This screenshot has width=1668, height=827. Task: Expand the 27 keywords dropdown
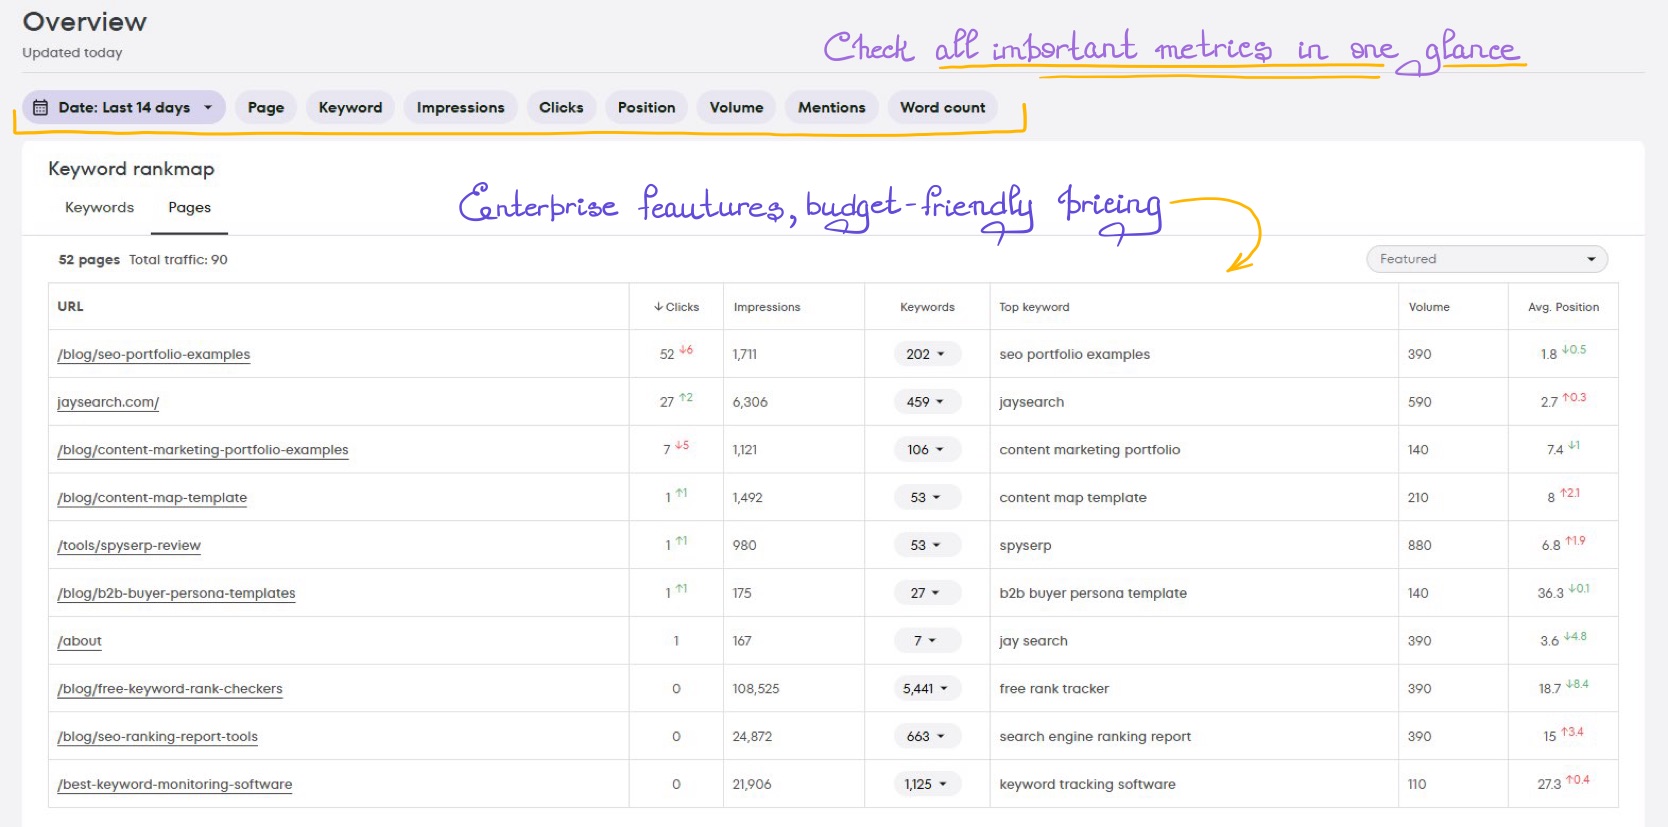(x=927, y=593)
